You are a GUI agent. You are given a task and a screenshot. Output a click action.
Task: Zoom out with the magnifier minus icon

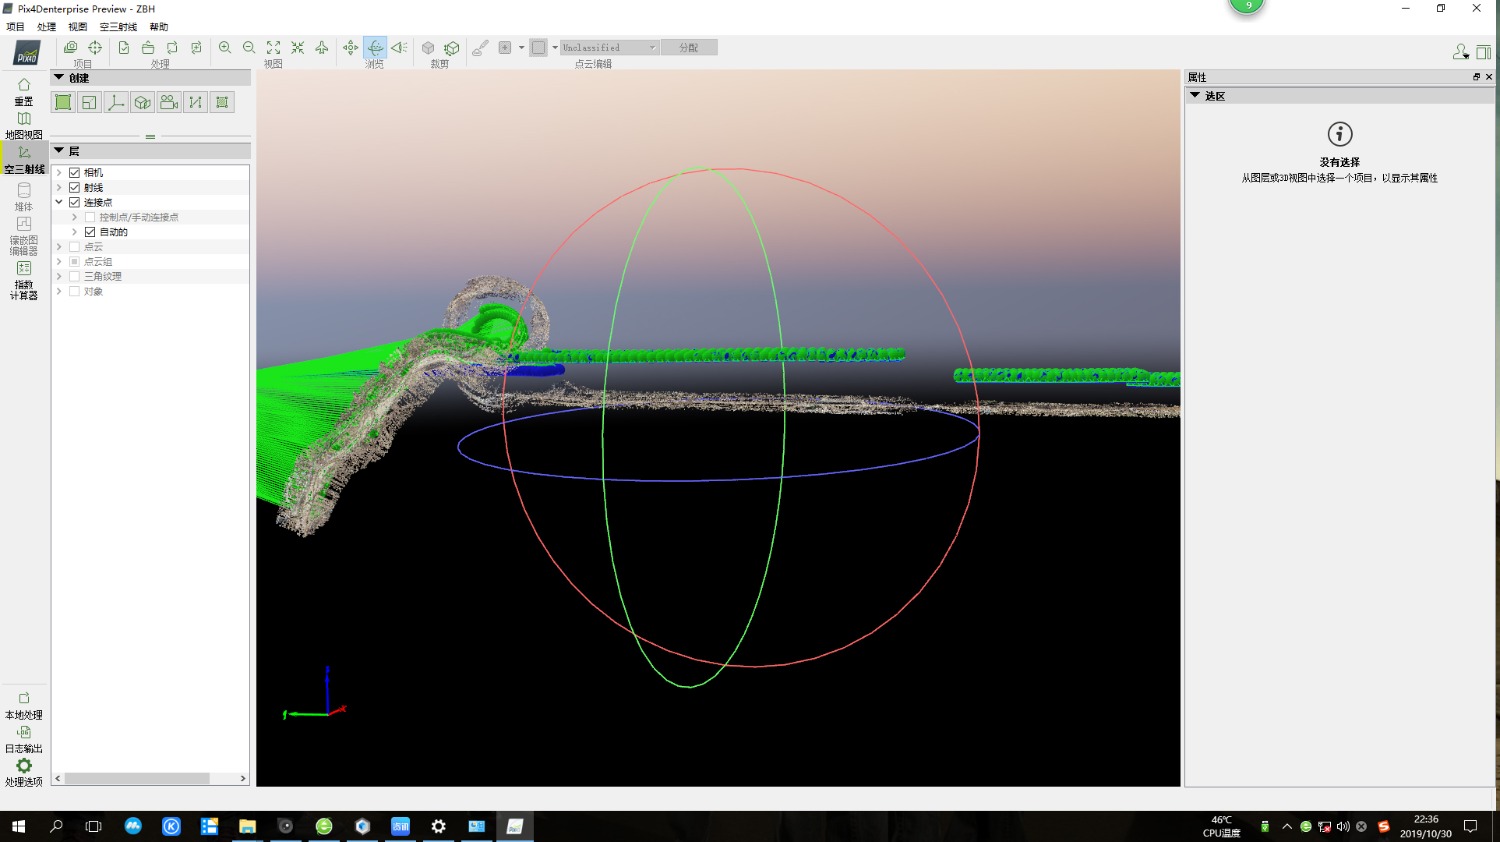tap(249, 47)
